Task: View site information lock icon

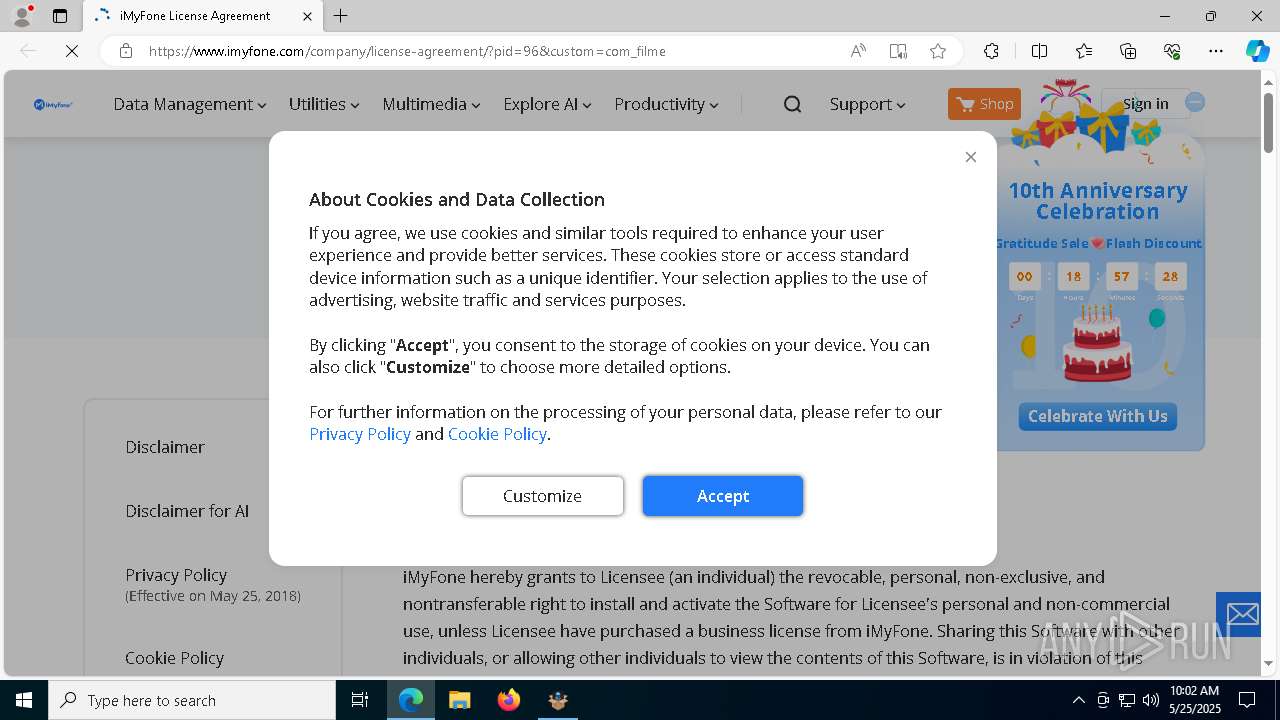Action: pos(126,51)
